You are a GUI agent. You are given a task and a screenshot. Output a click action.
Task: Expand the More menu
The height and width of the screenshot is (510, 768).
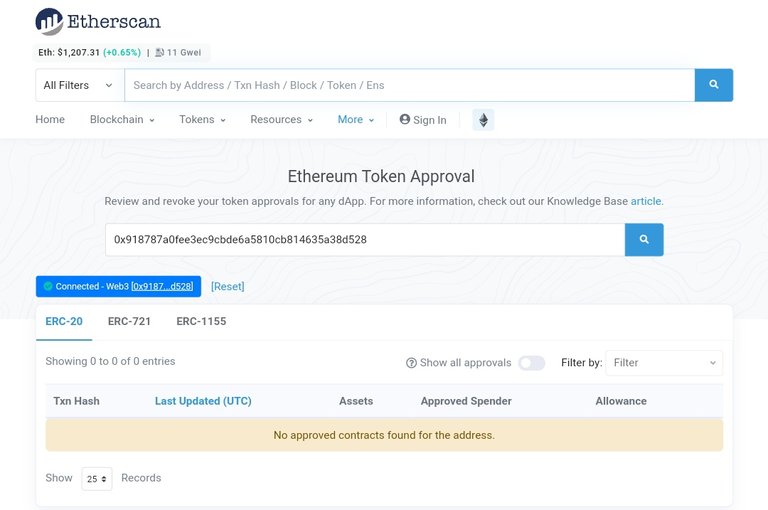[356, 120]
